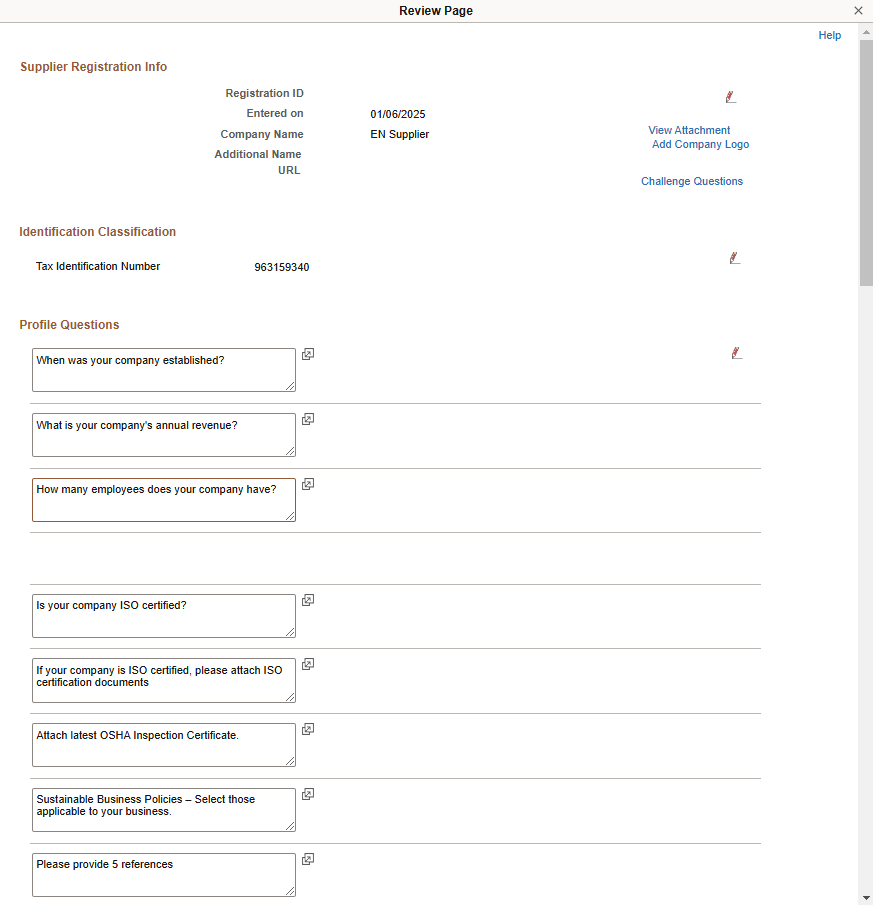The height and width of the screenshot is (905, 873).
Task: Click the 'Please provide 5 references' text box
Action: [164, 875]
